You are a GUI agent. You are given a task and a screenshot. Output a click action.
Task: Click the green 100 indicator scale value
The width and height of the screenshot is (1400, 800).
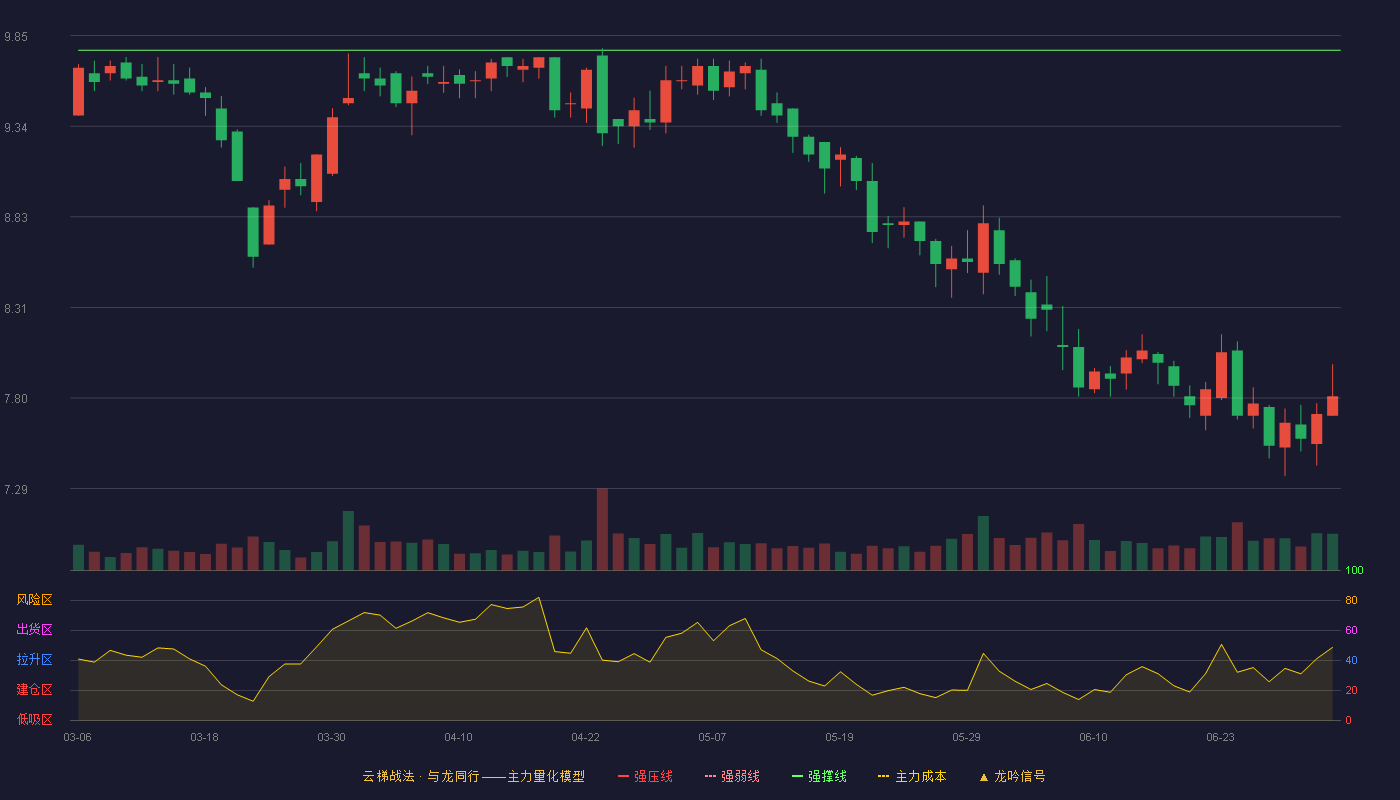1354,571
